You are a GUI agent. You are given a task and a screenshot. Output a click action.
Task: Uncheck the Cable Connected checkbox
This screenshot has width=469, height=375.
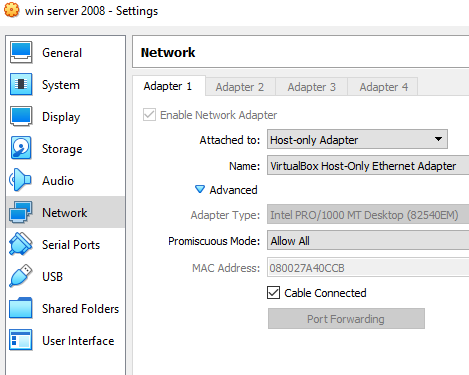coord(273,293)
